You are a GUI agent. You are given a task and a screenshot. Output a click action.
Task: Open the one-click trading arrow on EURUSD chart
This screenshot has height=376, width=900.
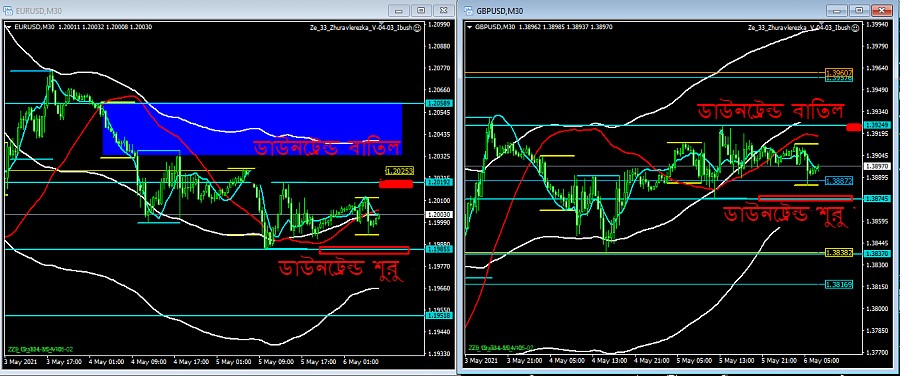[8, 27]
